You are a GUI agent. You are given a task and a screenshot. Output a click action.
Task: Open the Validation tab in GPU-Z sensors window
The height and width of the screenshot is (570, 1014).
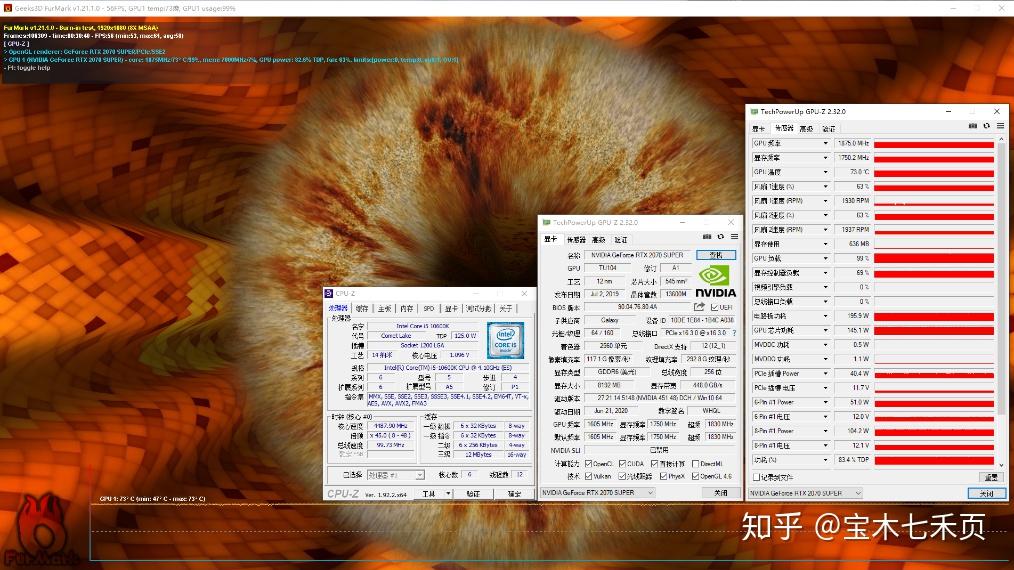[829, 129]
